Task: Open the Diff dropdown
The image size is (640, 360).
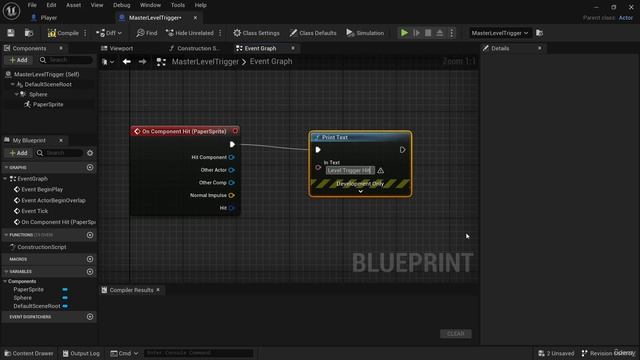Action: 109,33
